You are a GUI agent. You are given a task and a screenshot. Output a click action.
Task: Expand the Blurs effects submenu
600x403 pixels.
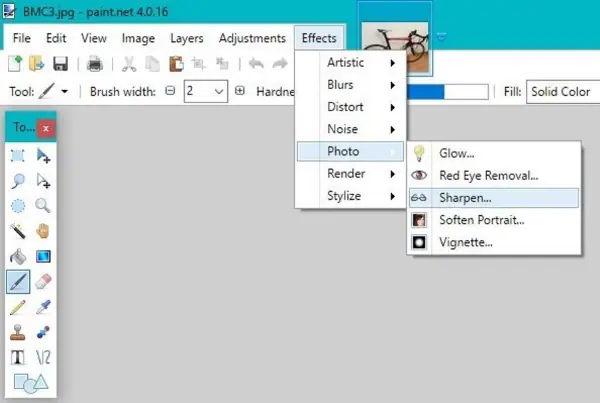(350, 85)
